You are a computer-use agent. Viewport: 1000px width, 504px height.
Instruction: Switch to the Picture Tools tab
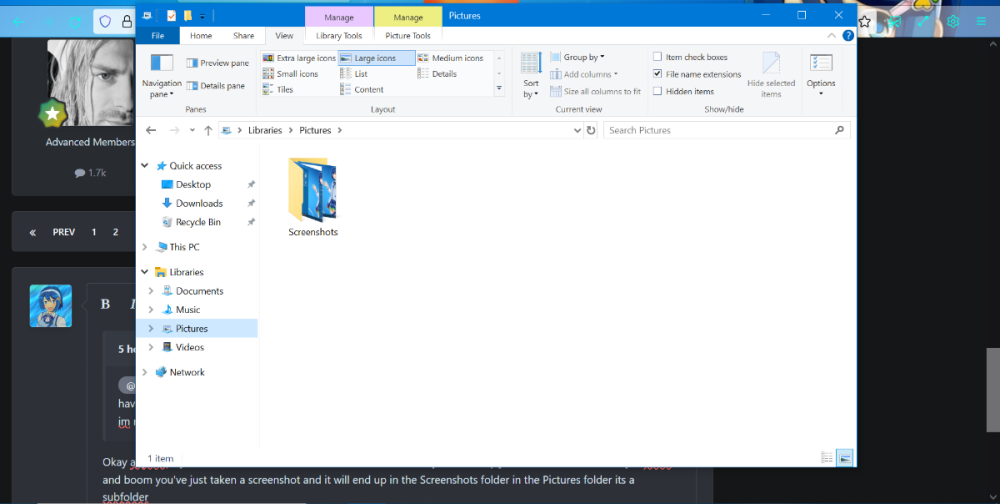tap(407, 35)
